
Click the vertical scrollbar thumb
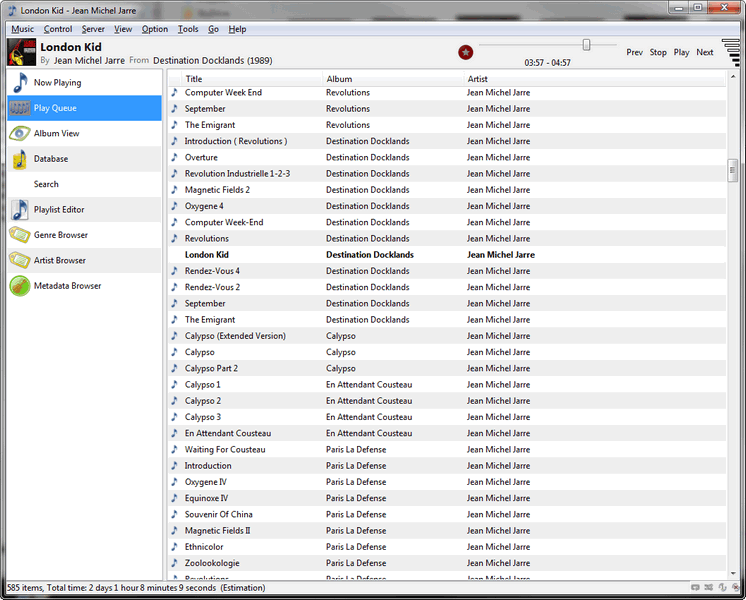pos(733,170)
